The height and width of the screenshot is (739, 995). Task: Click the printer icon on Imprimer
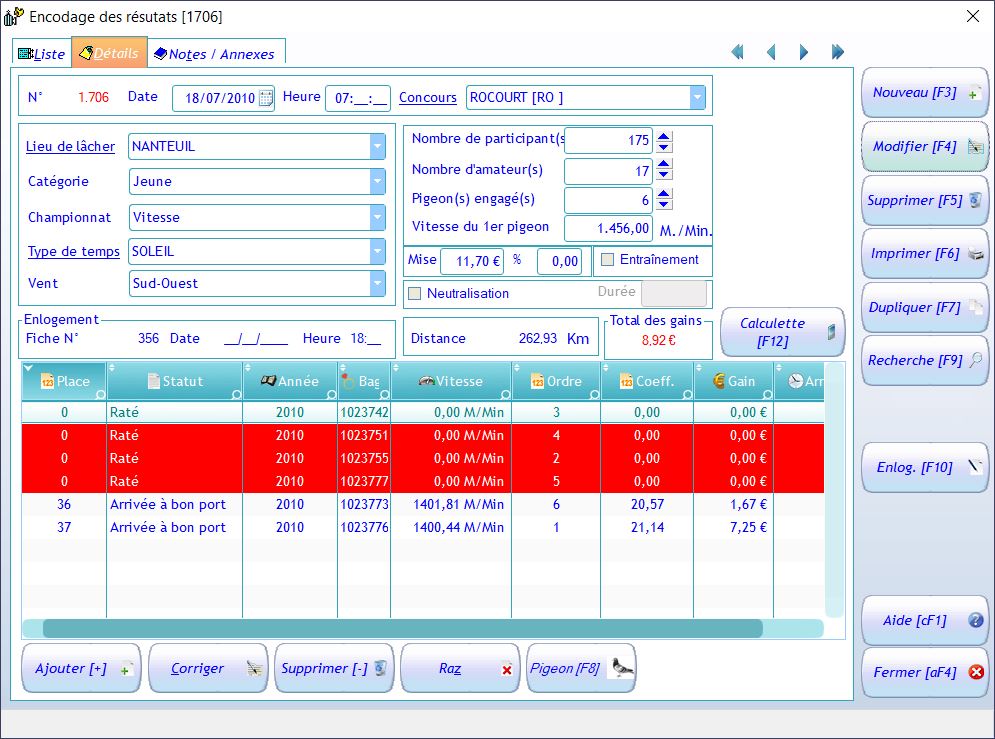975,254
